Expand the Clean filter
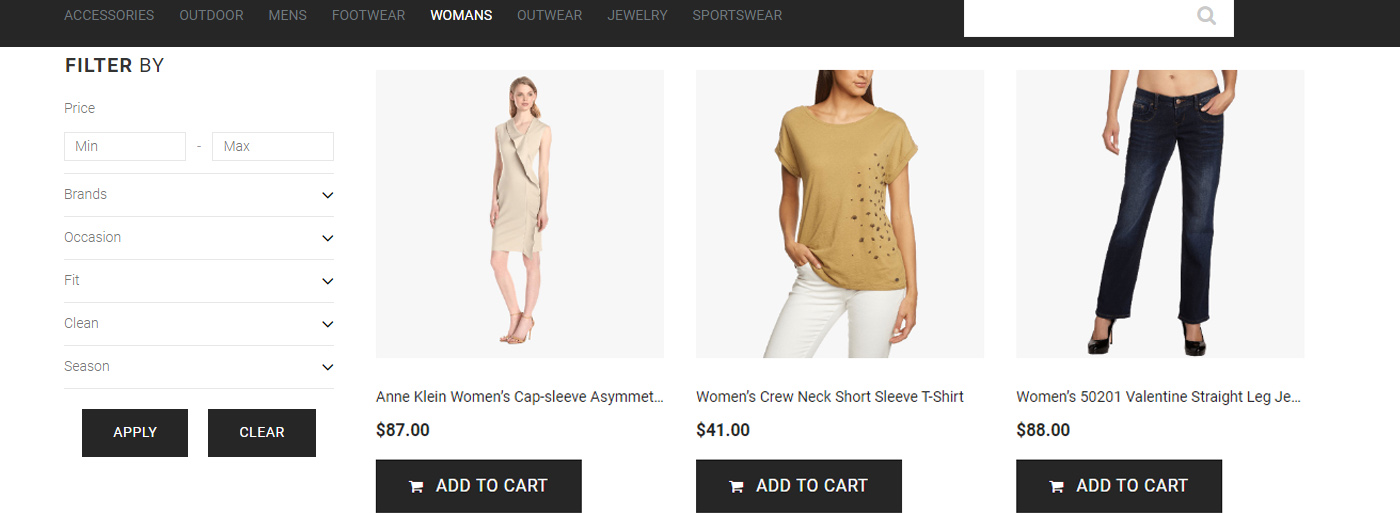 tap(327, 324)
